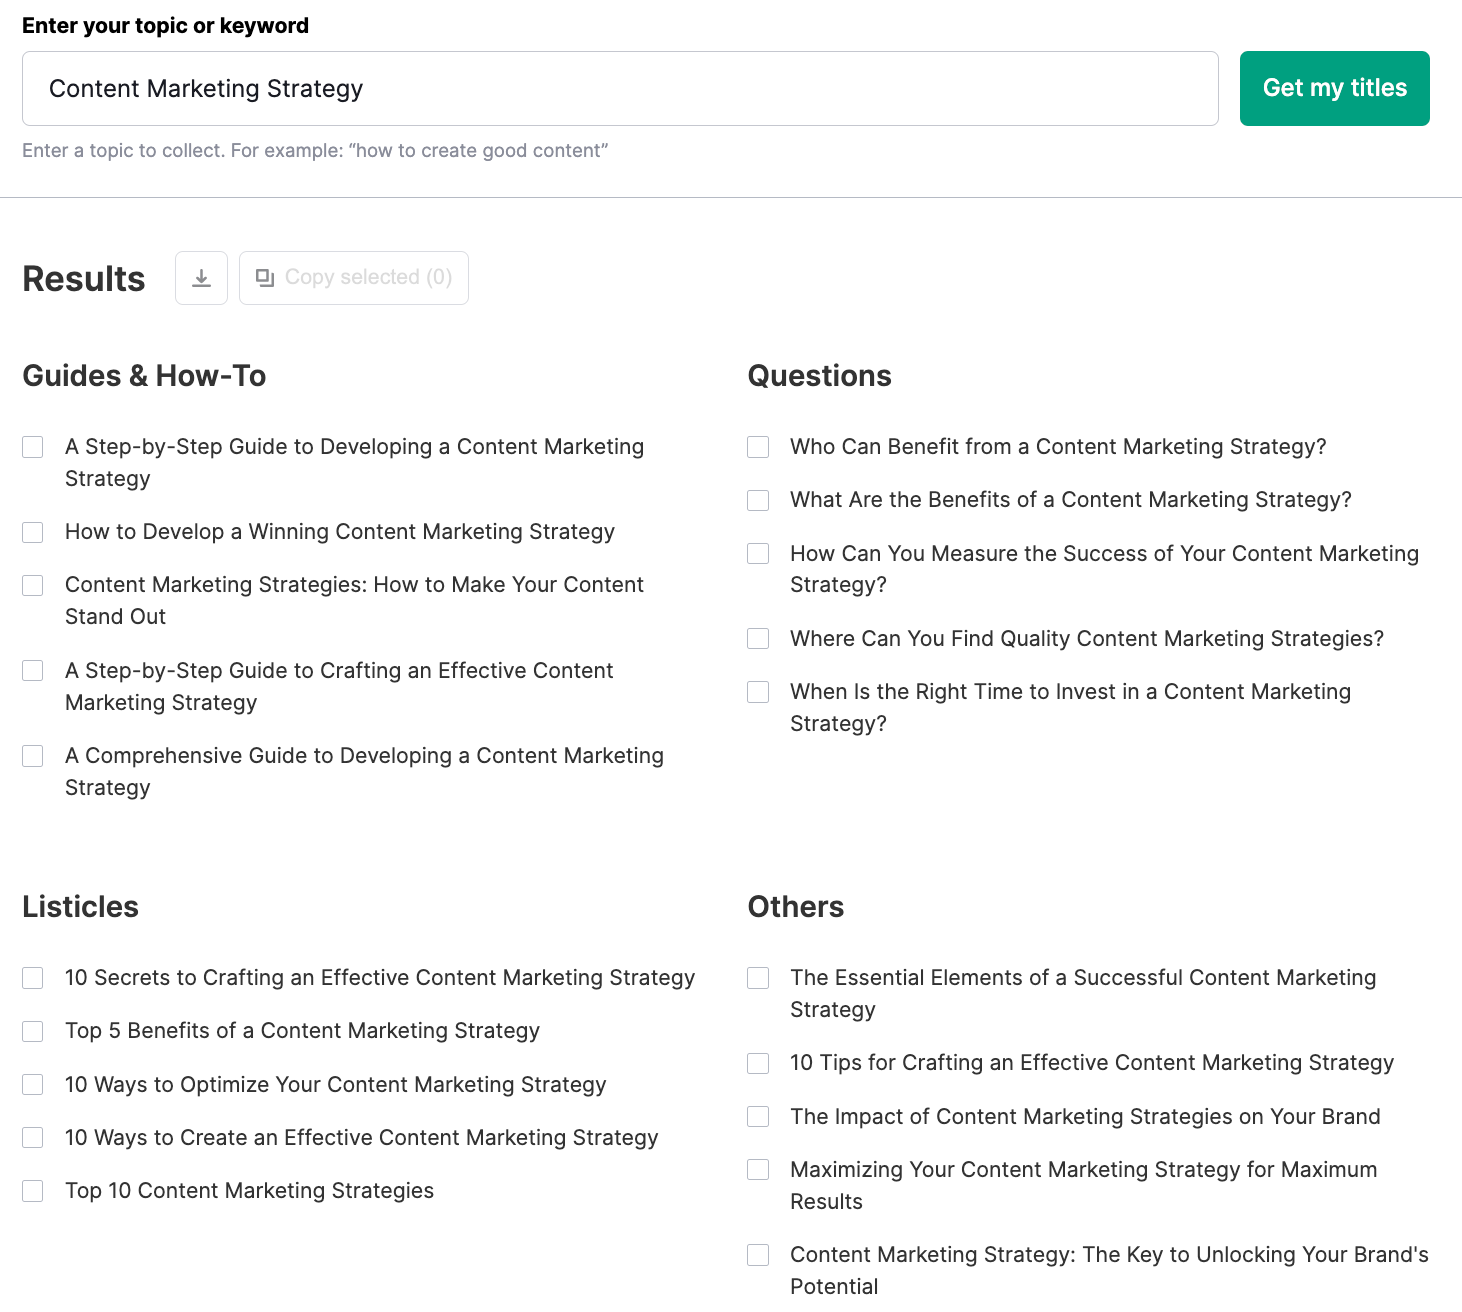Check 'Top 10 Content Marketing Strategies' title

point(33,1191)
